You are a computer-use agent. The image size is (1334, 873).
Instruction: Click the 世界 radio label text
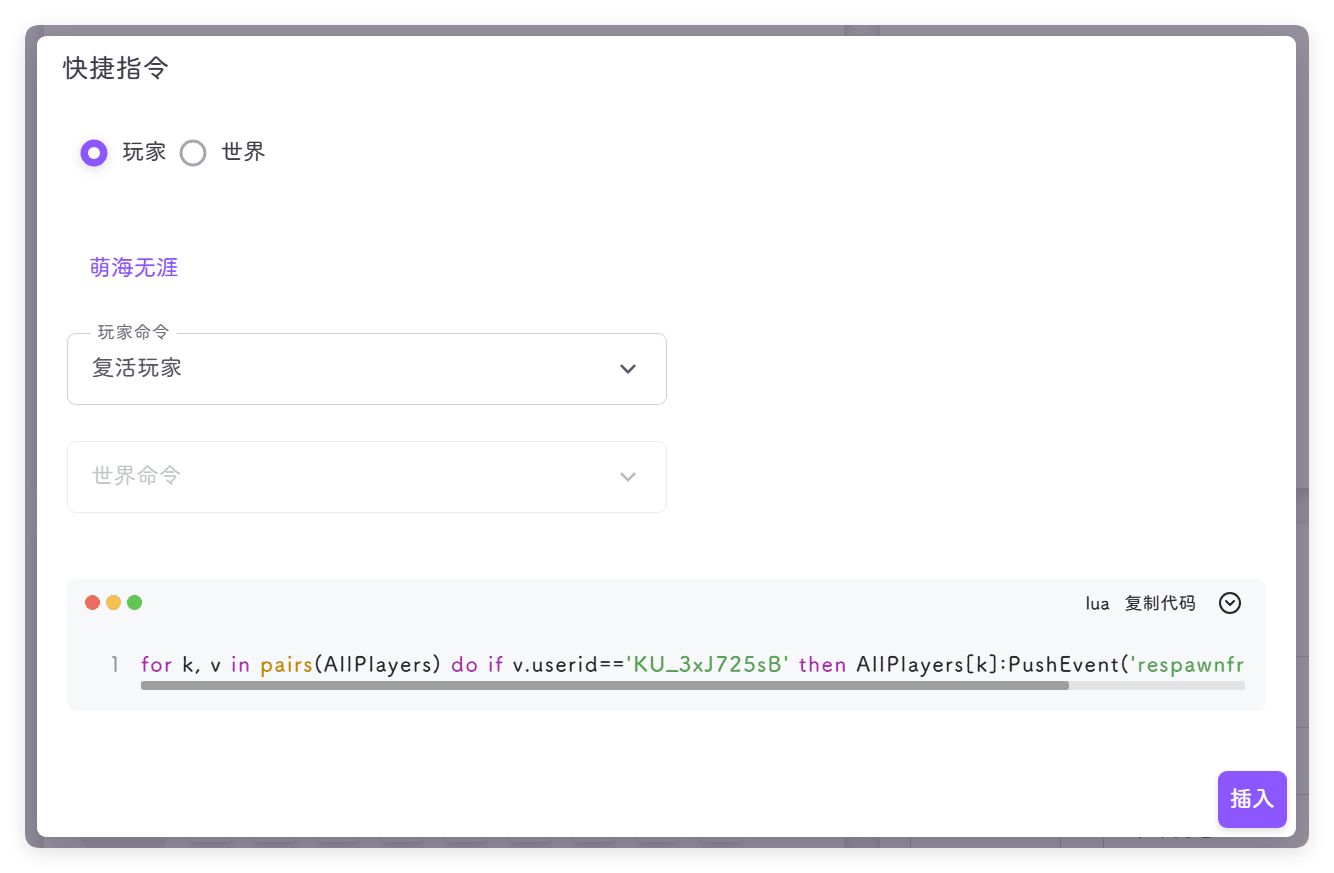tap(243, 152)
